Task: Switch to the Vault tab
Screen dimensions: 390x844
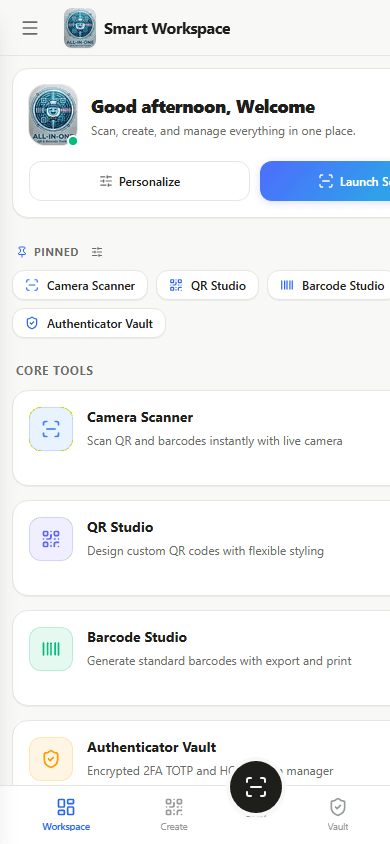Action: (338, 815)
